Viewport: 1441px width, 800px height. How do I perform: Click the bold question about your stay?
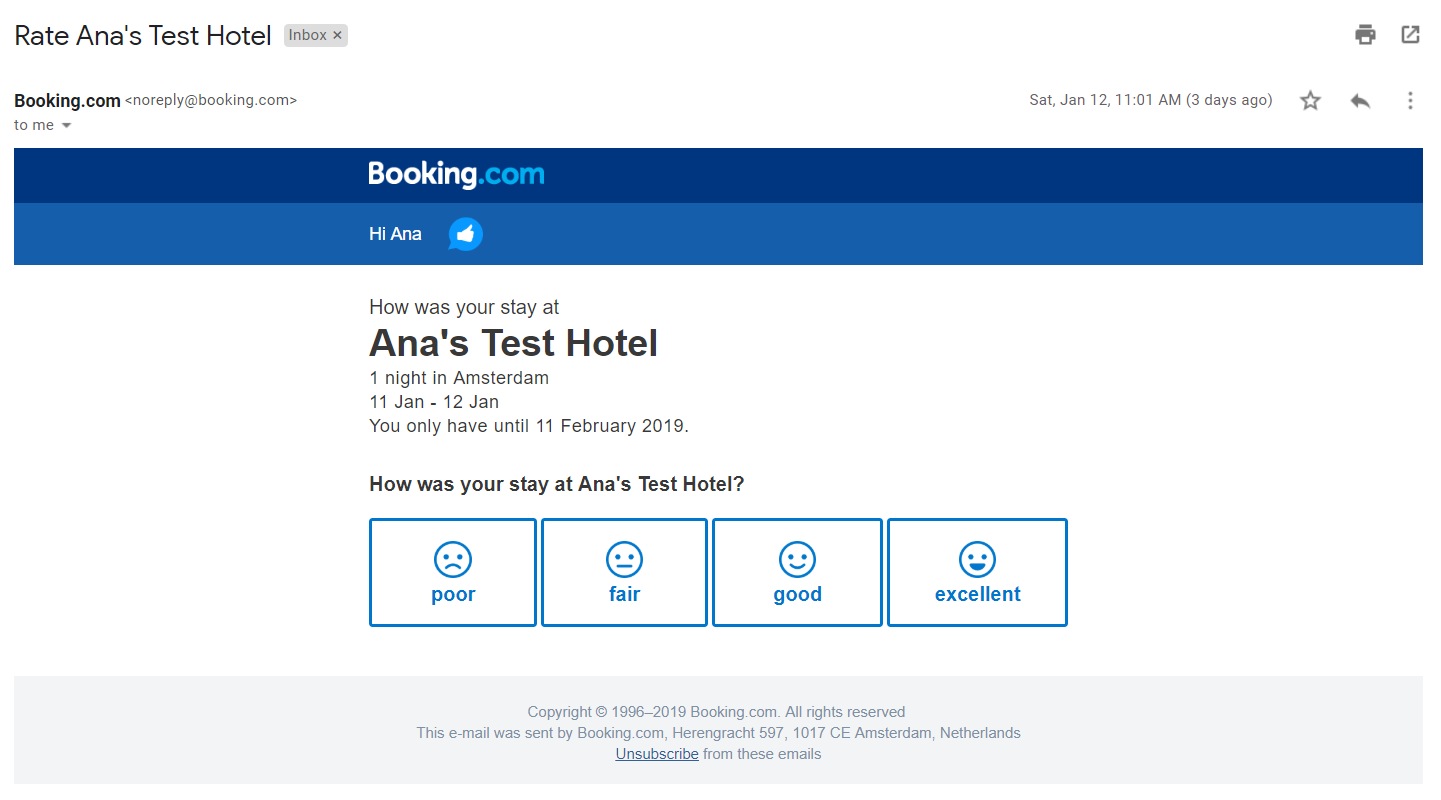pos(557,484)
